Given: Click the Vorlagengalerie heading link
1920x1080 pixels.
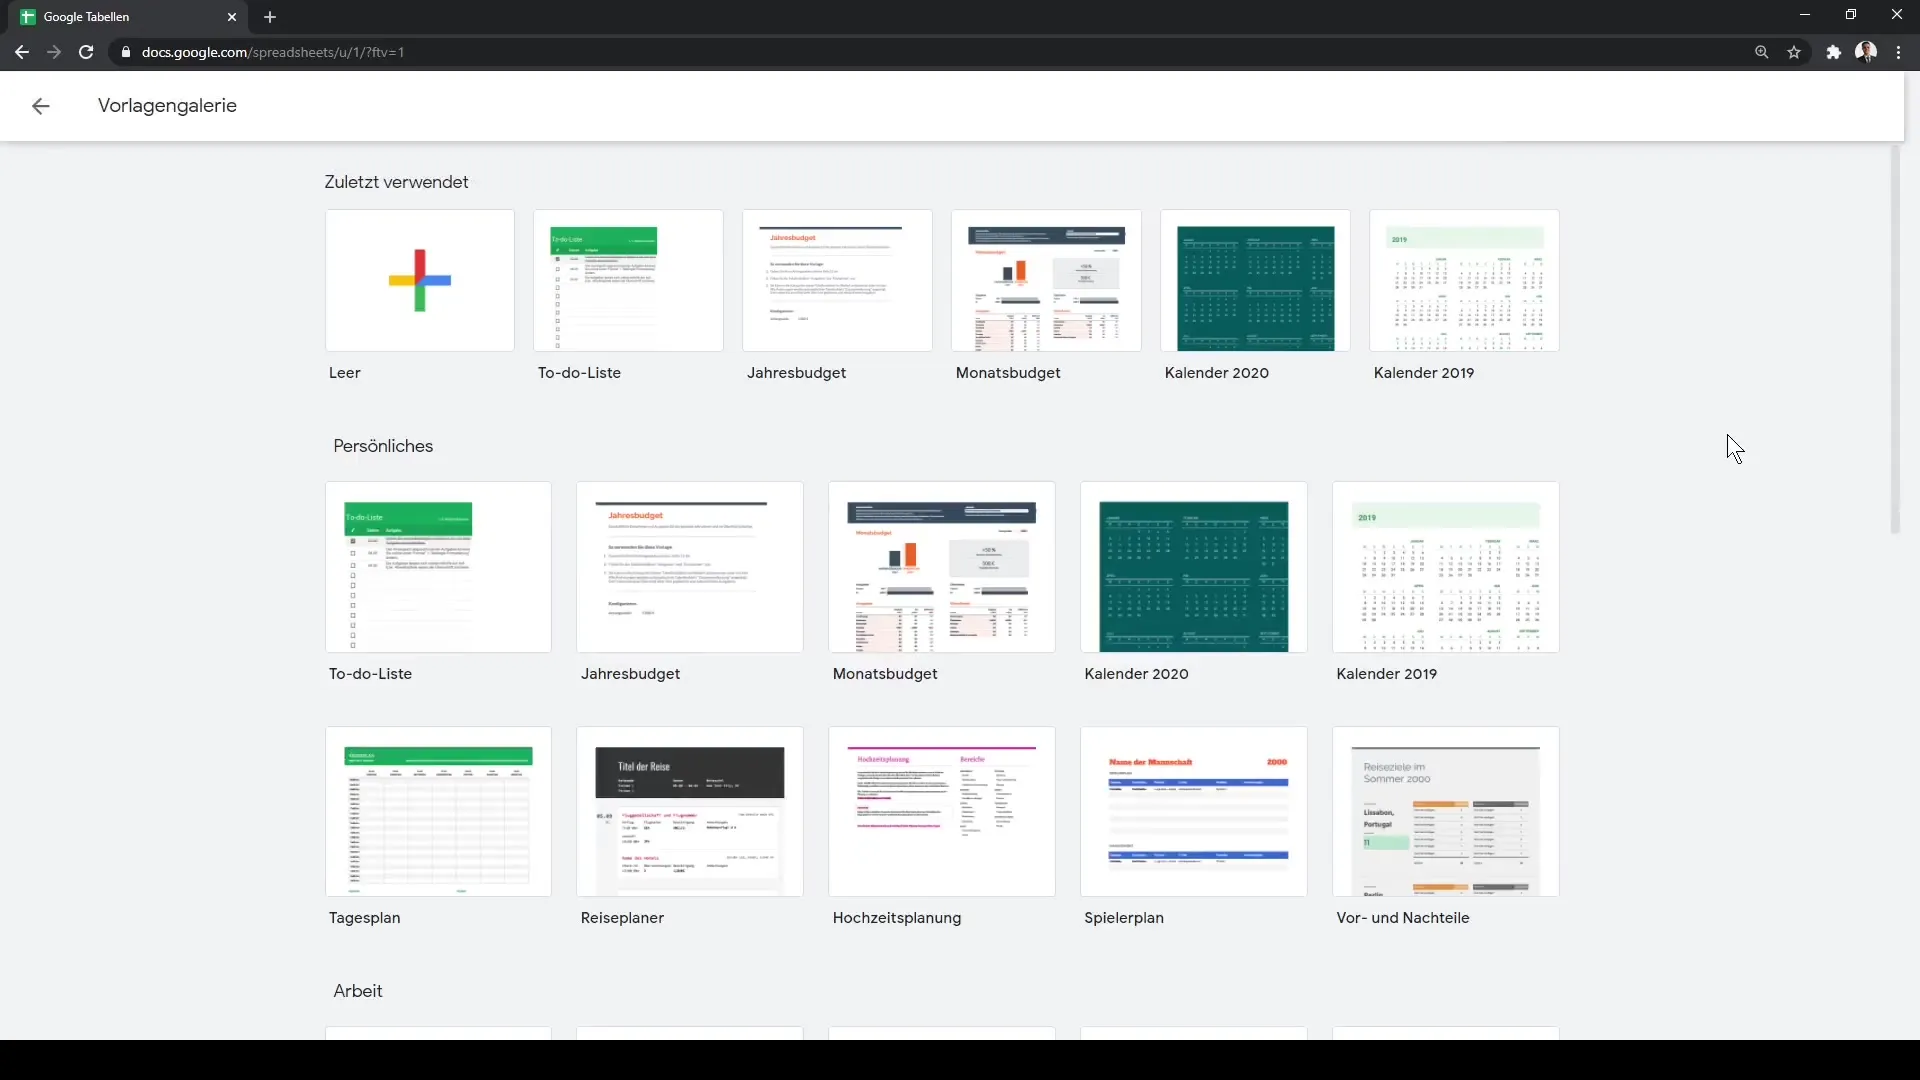Looking at the screenshot, I should click(166, 105).
